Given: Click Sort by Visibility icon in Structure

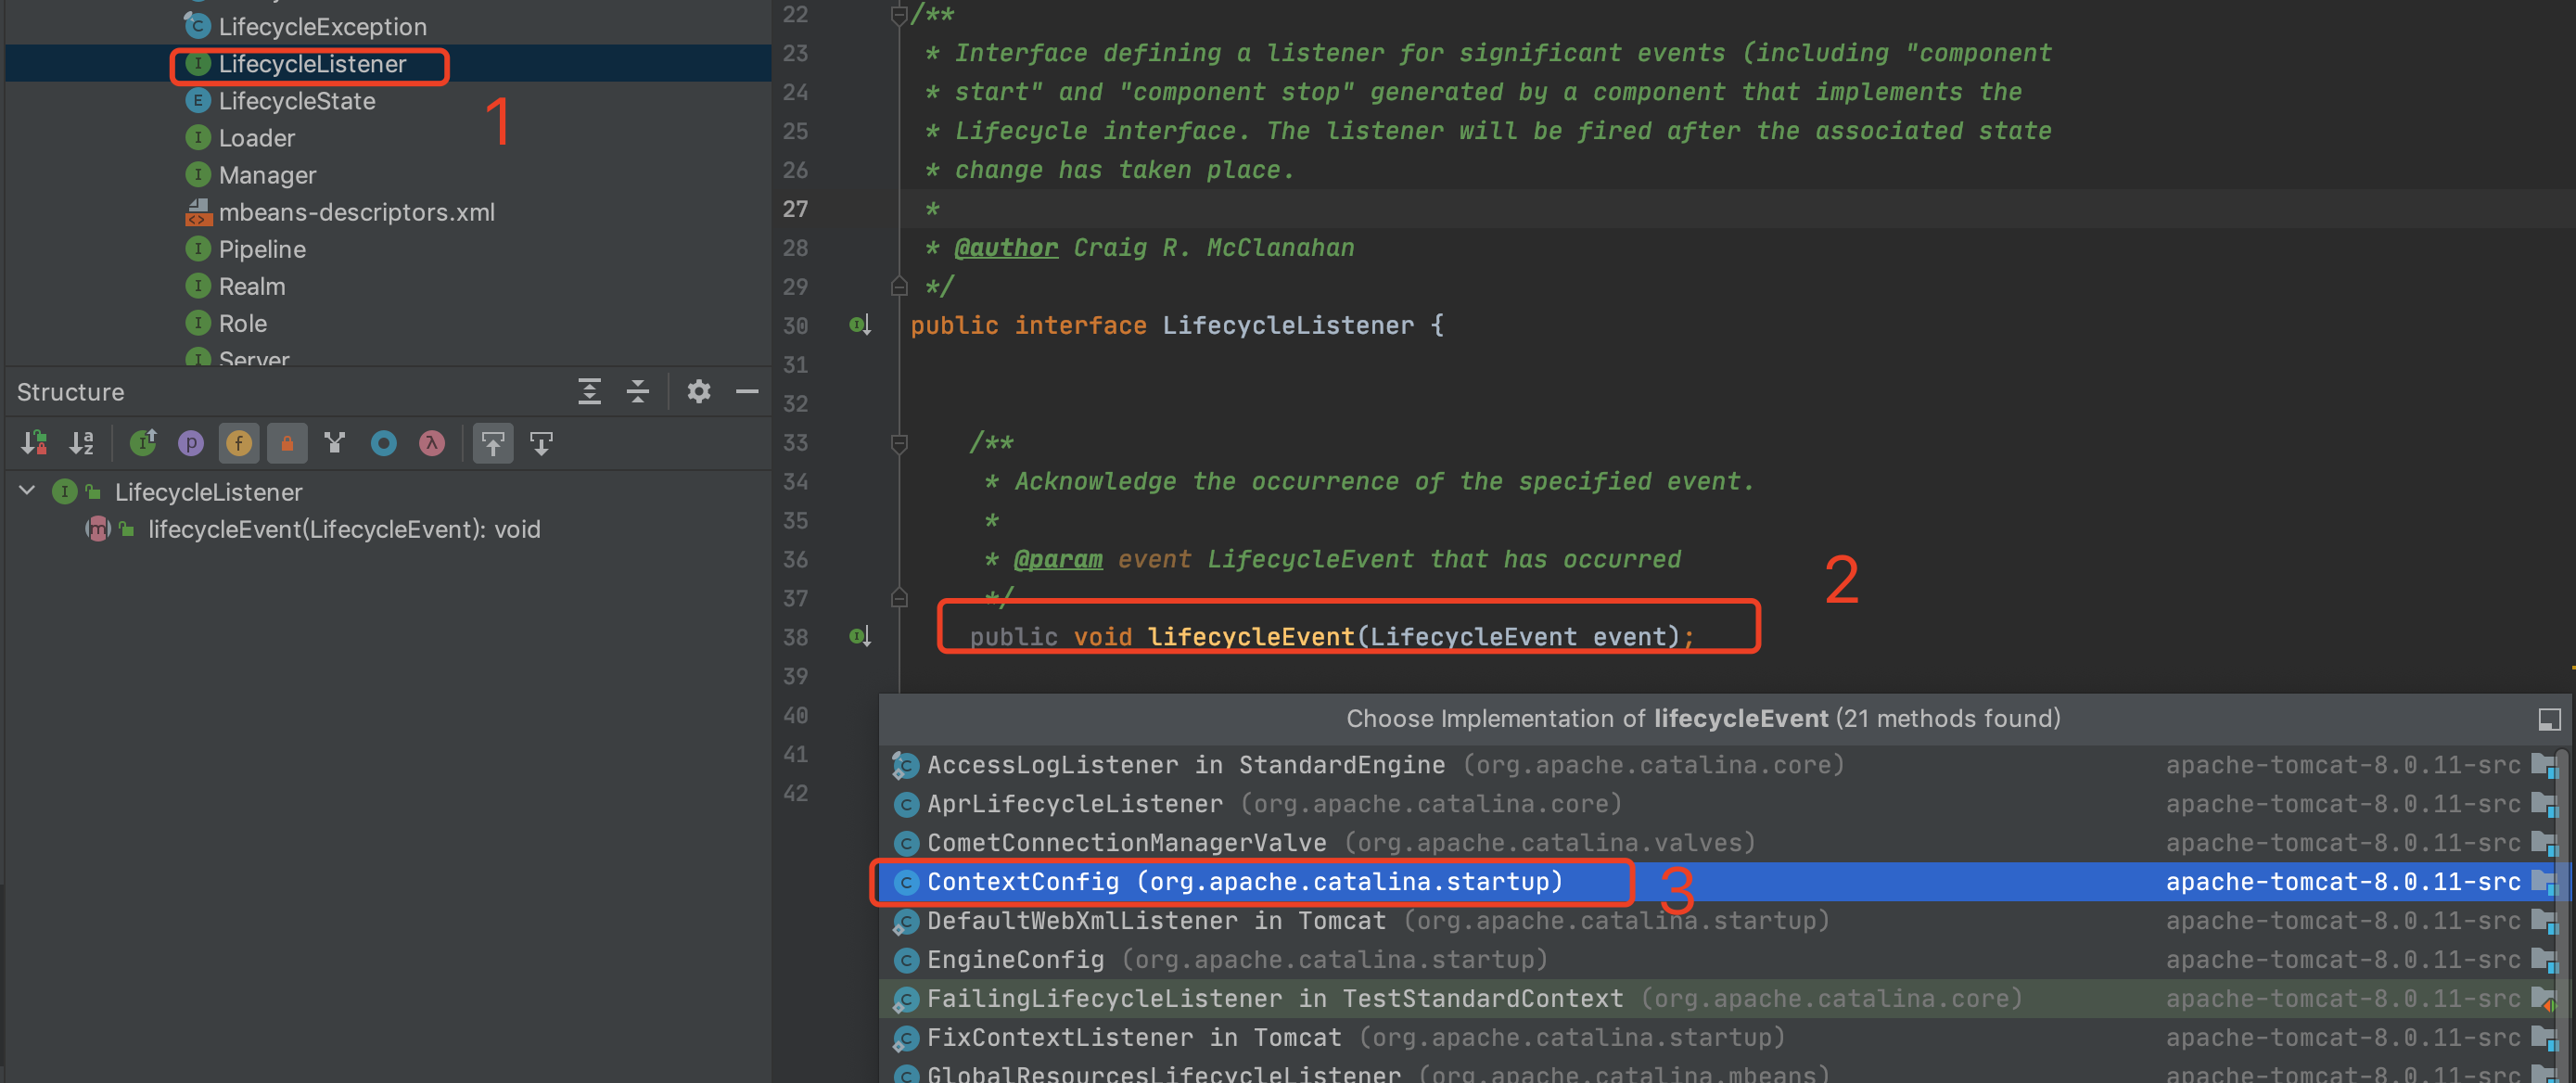Looking at the screenshot, I should coord(34,443).
